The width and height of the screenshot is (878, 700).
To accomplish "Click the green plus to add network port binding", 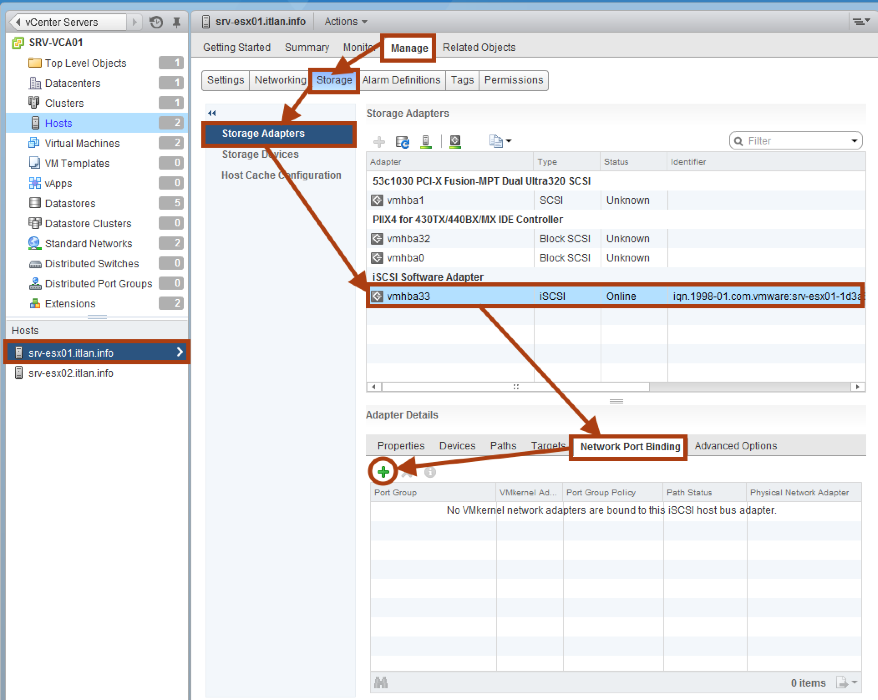I will (x=383, y=471).
